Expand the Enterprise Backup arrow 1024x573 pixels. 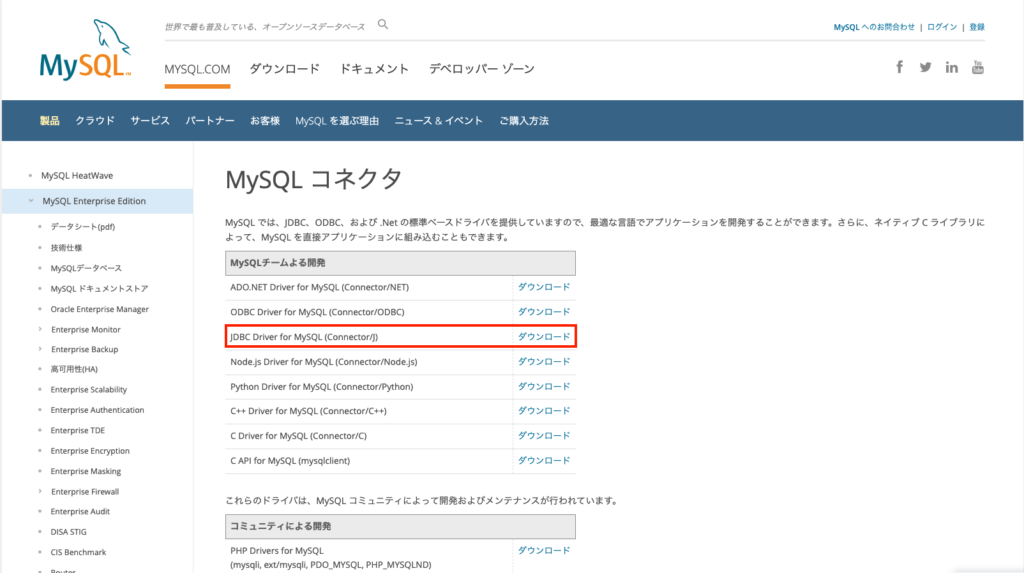click(x=40, y=349)
